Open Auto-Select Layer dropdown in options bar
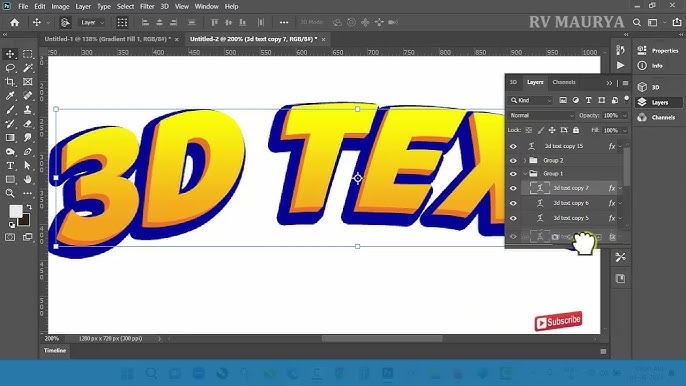 [x=92, y=22]
